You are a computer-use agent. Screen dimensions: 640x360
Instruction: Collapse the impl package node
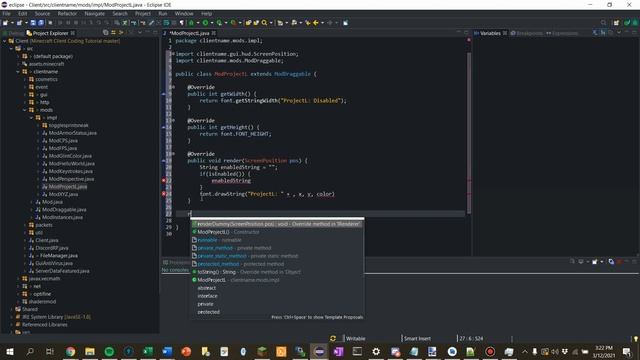tap(31, 118)
